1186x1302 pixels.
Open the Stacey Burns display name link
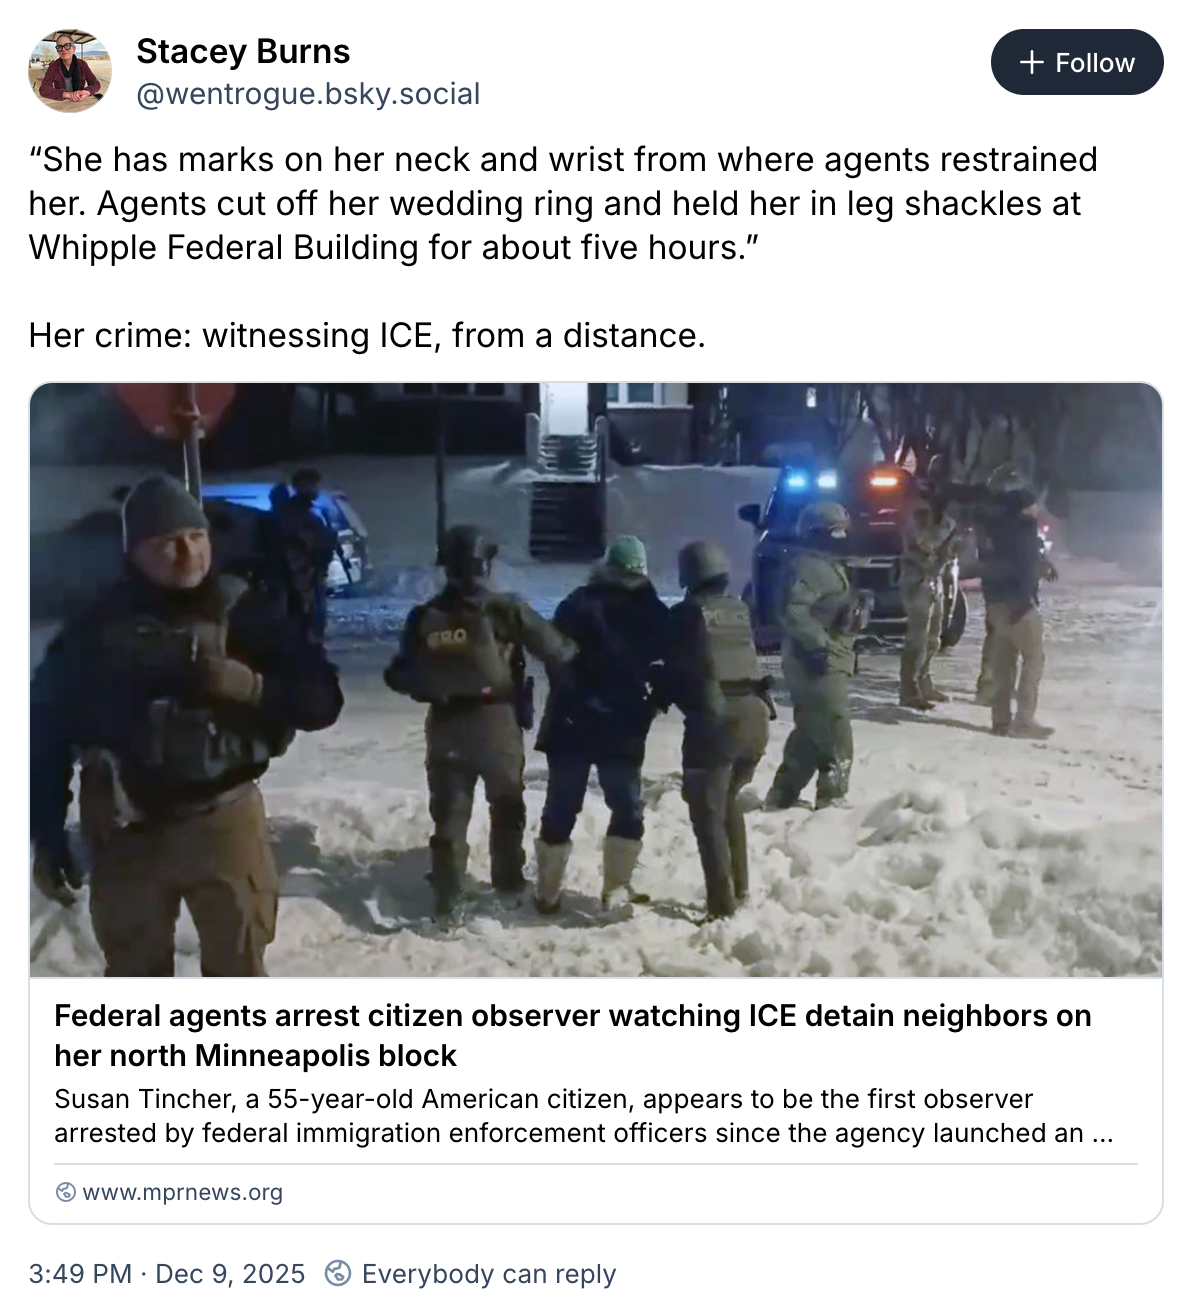tap(243, 51)
